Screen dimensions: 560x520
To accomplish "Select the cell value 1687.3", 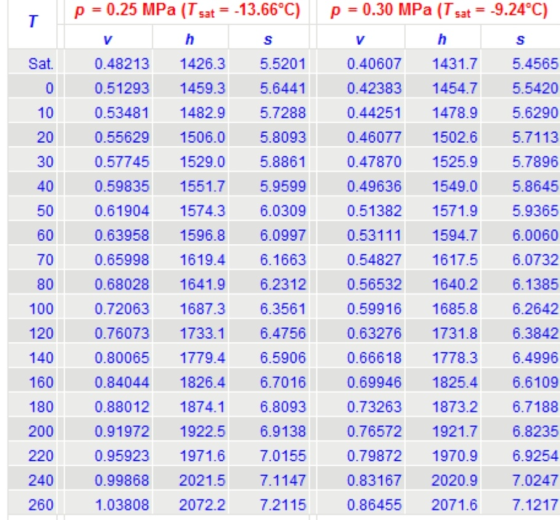I will (202, 309).
